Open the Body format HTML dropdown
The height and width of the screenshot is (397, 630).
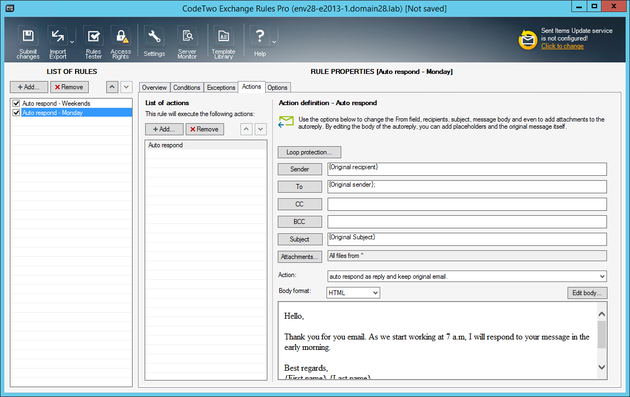coord(353,293)
